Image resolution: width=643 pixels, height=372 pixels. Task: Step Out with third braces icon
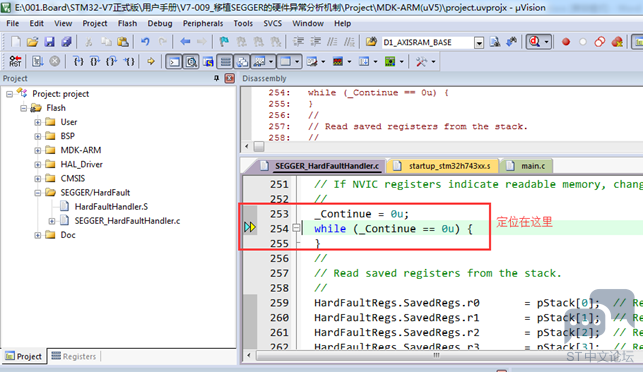(112, 62)
